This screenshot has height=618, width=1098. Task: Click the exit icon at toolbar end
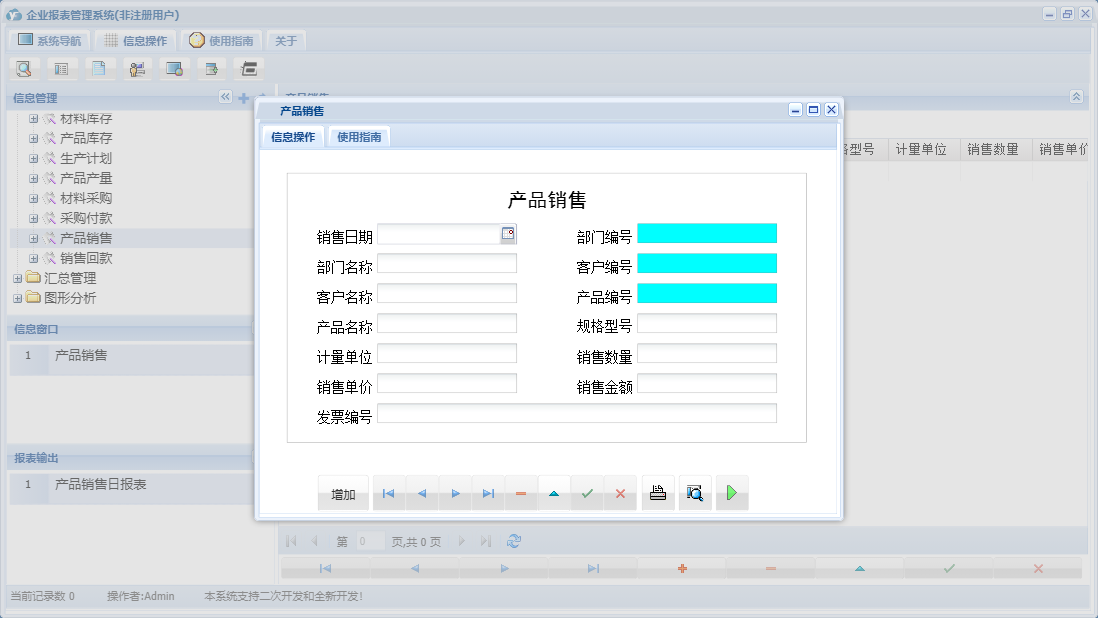click(248, 68)
